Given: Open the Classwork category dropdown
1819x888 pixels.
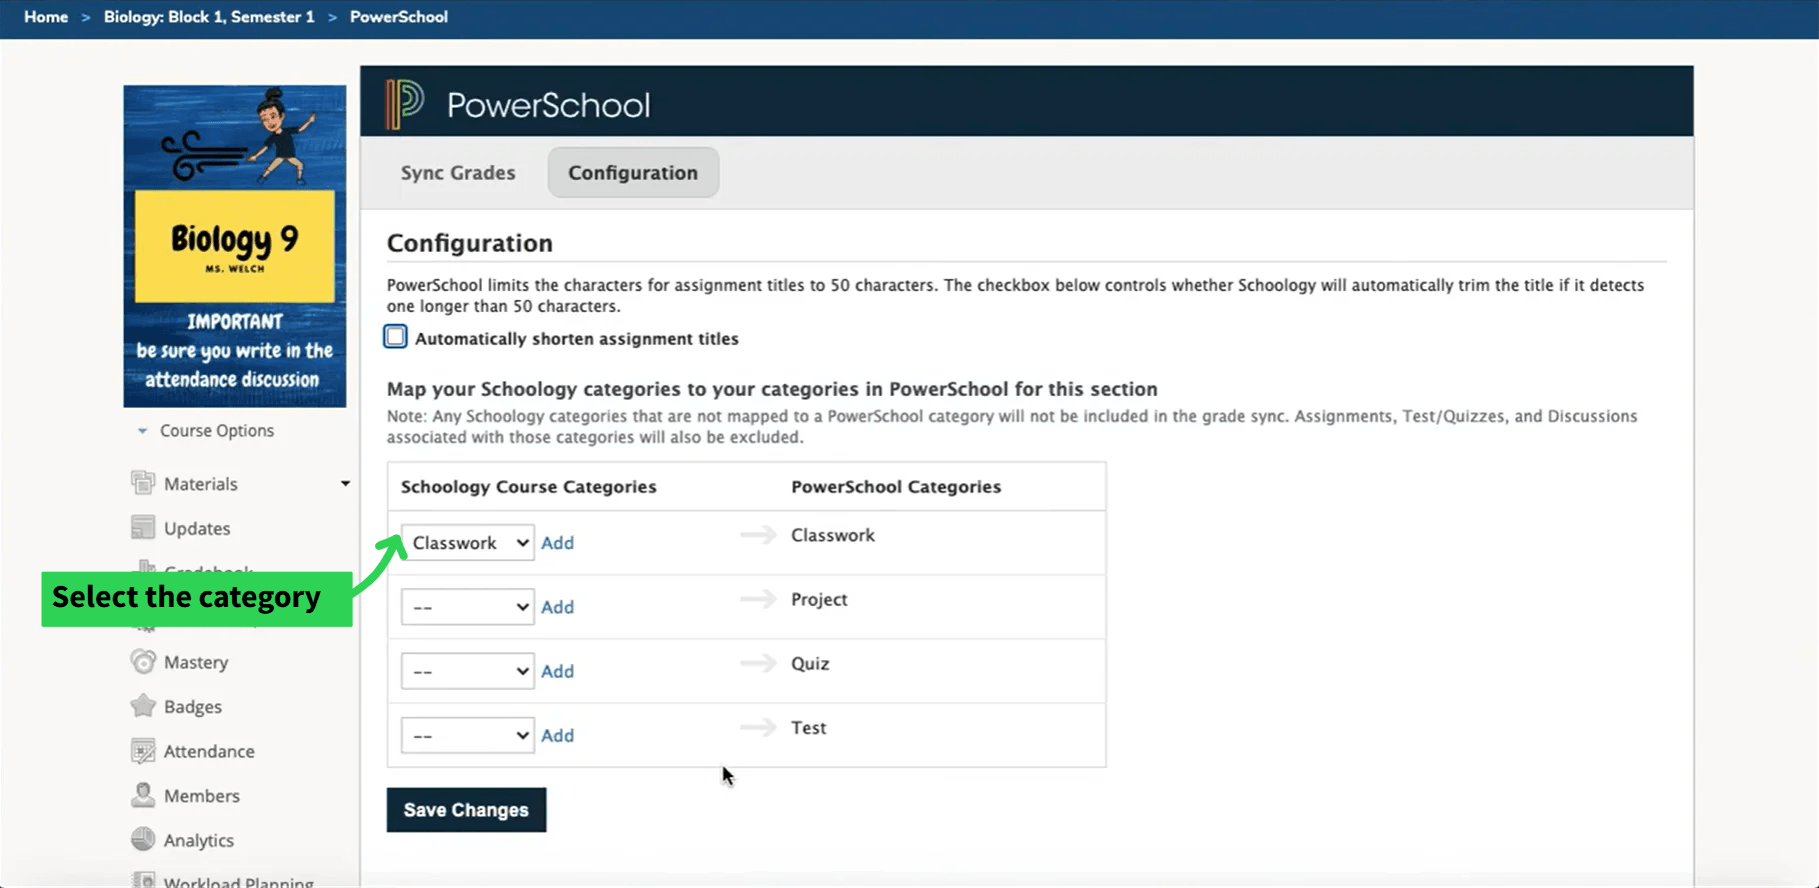Looking at the screenshot, I should [x=467, y=542].
